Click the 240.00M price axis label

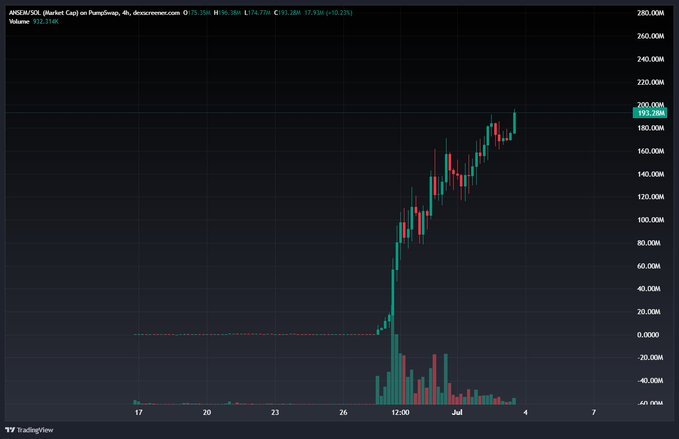tap(650, 59)
